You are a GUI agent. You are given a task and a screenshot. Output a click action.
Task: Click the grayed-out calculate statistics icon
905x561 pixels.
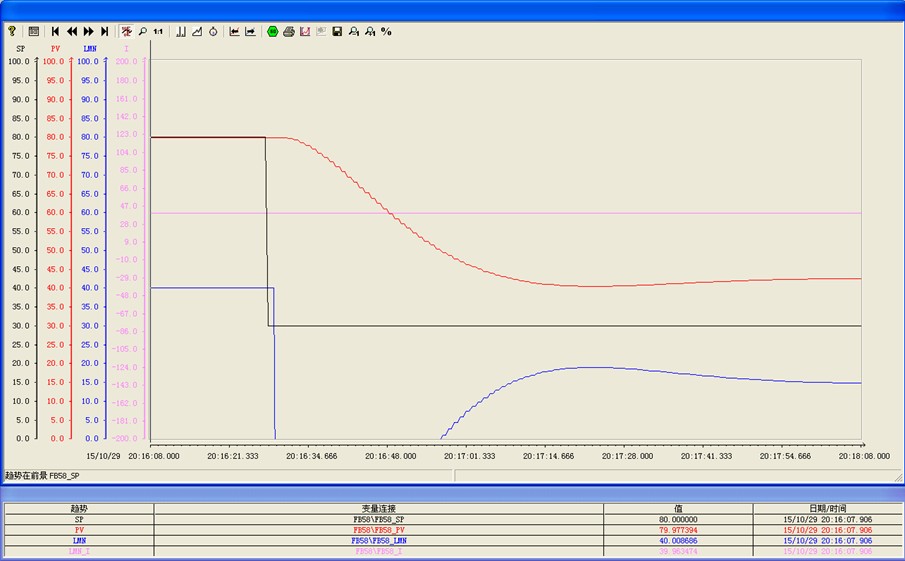tap(321, 31)
